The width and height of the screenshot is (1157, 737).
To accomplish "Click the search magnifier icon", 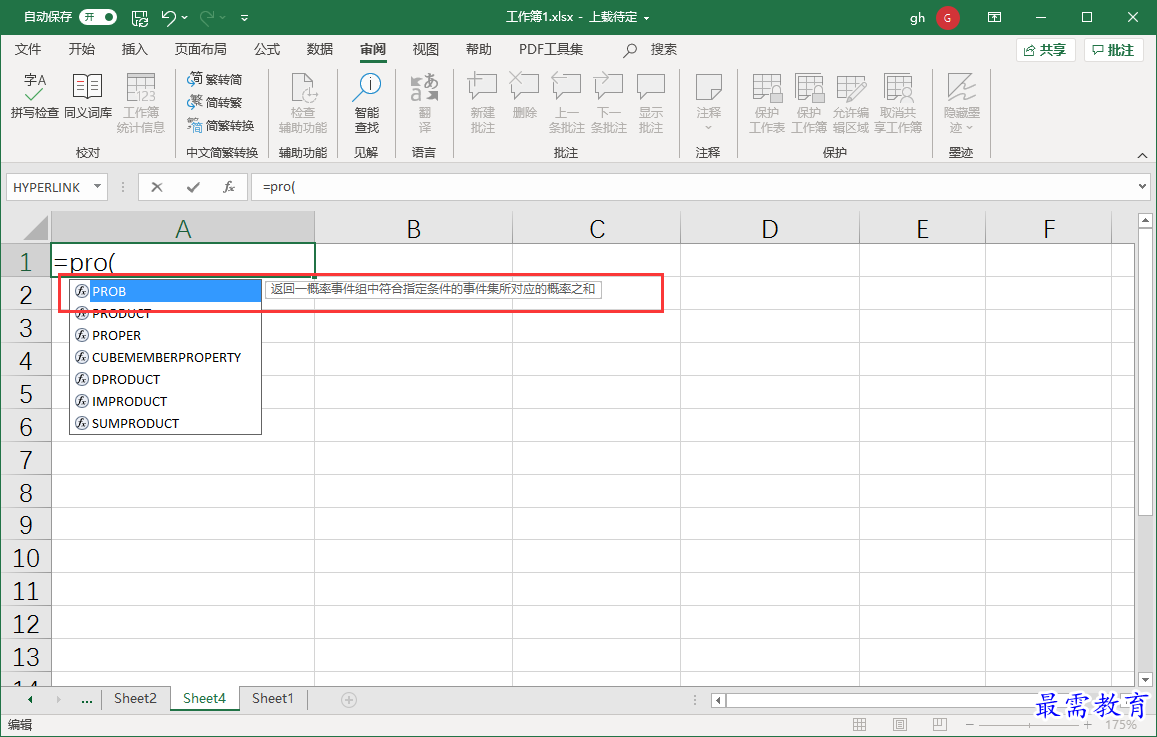I will 630,50.
